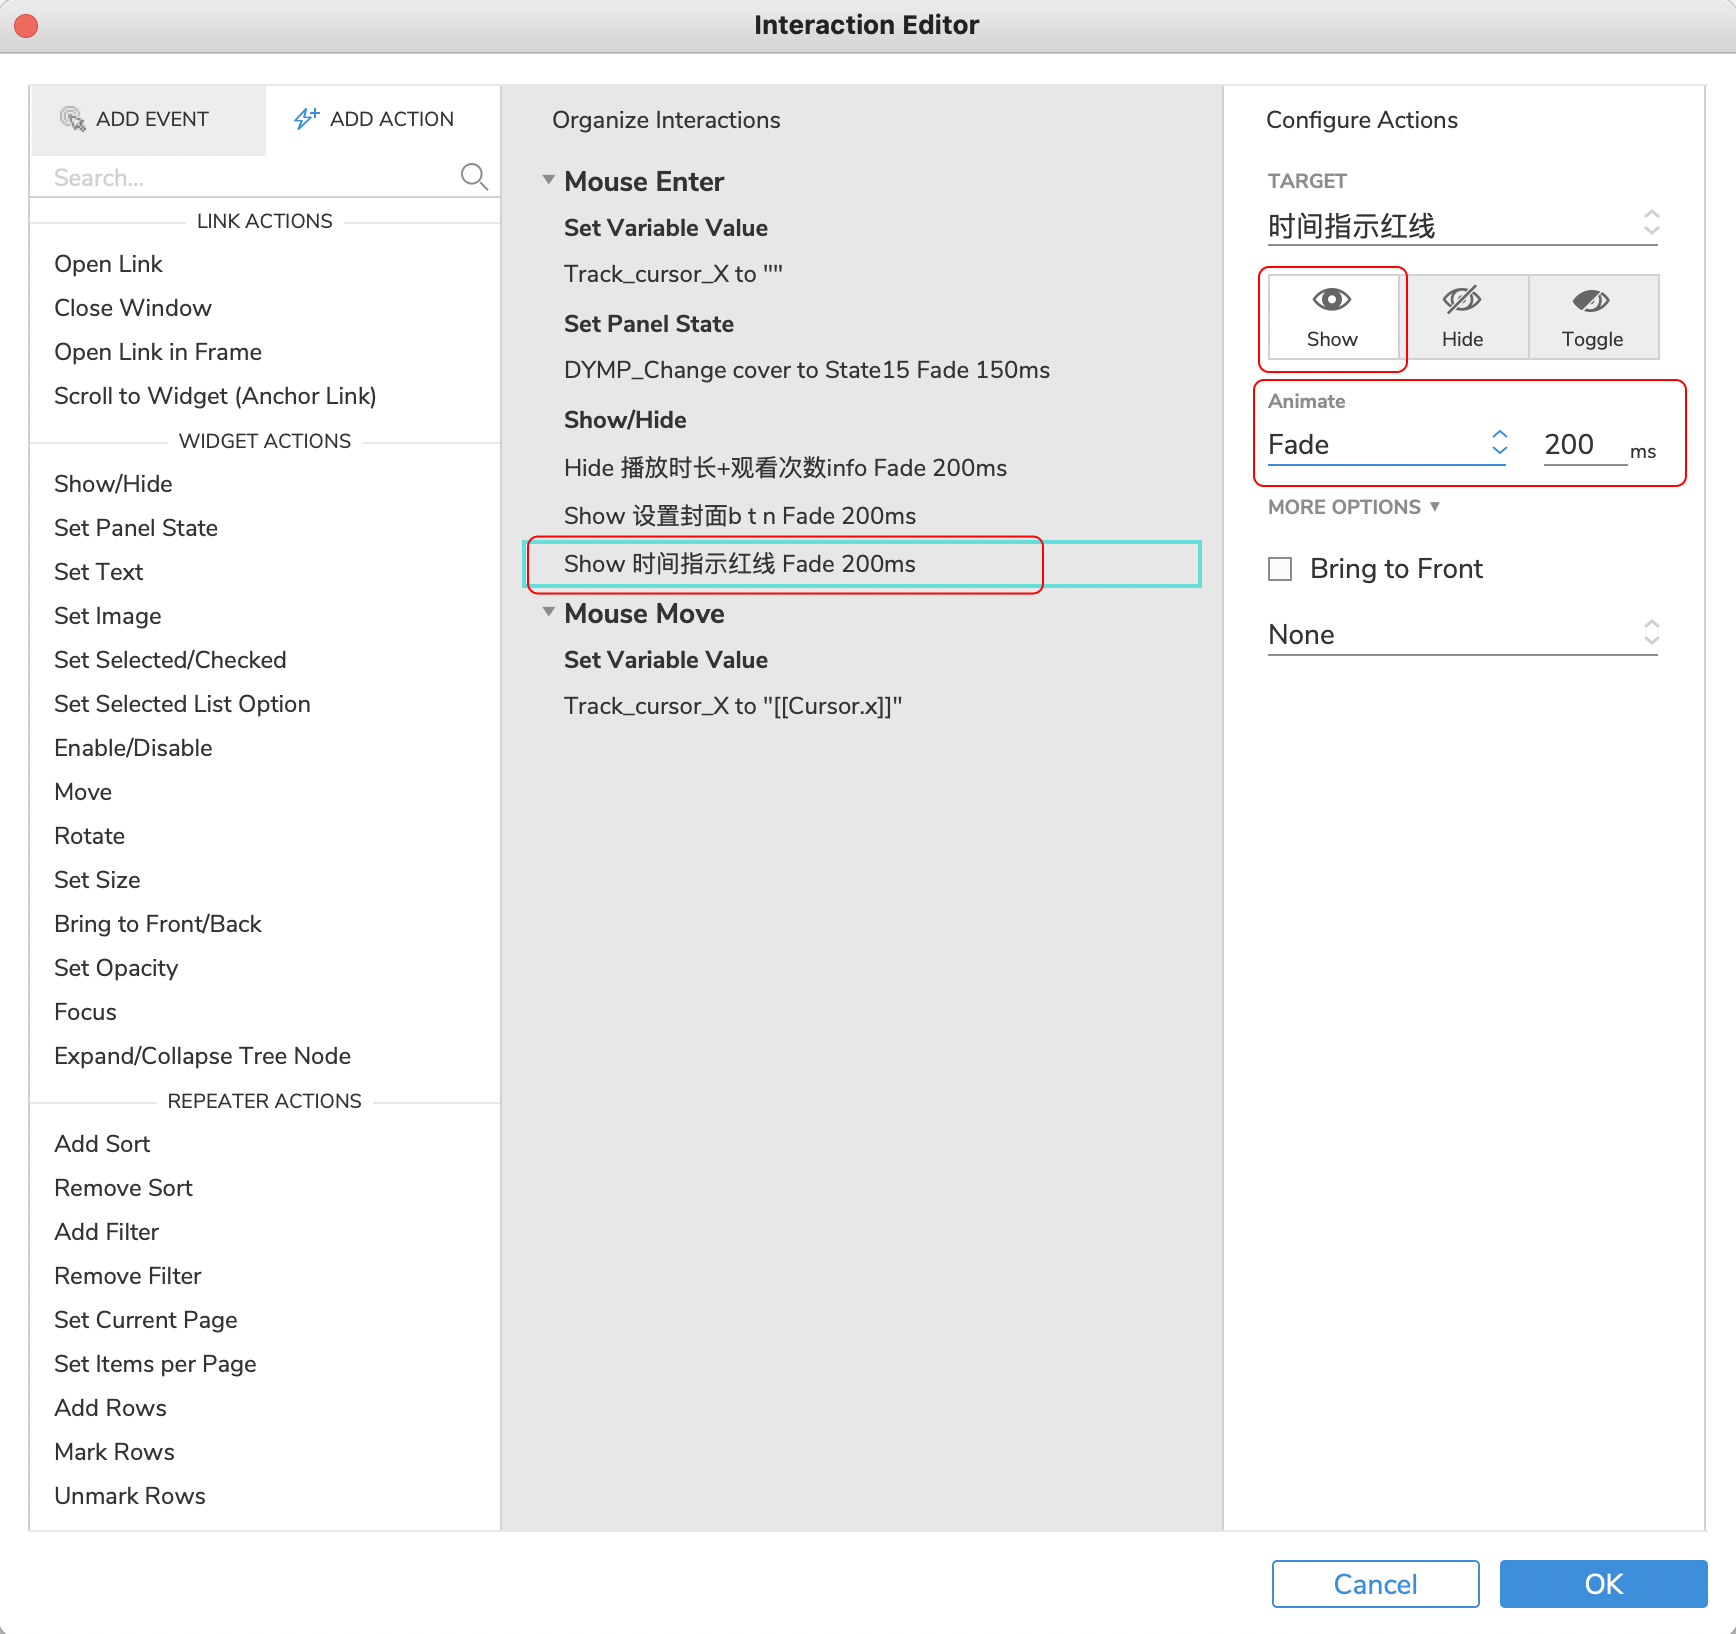This screenshot has width=1736, height=1634.
Task: Collapse the Mouse Move event group
Action: (548, 612)
